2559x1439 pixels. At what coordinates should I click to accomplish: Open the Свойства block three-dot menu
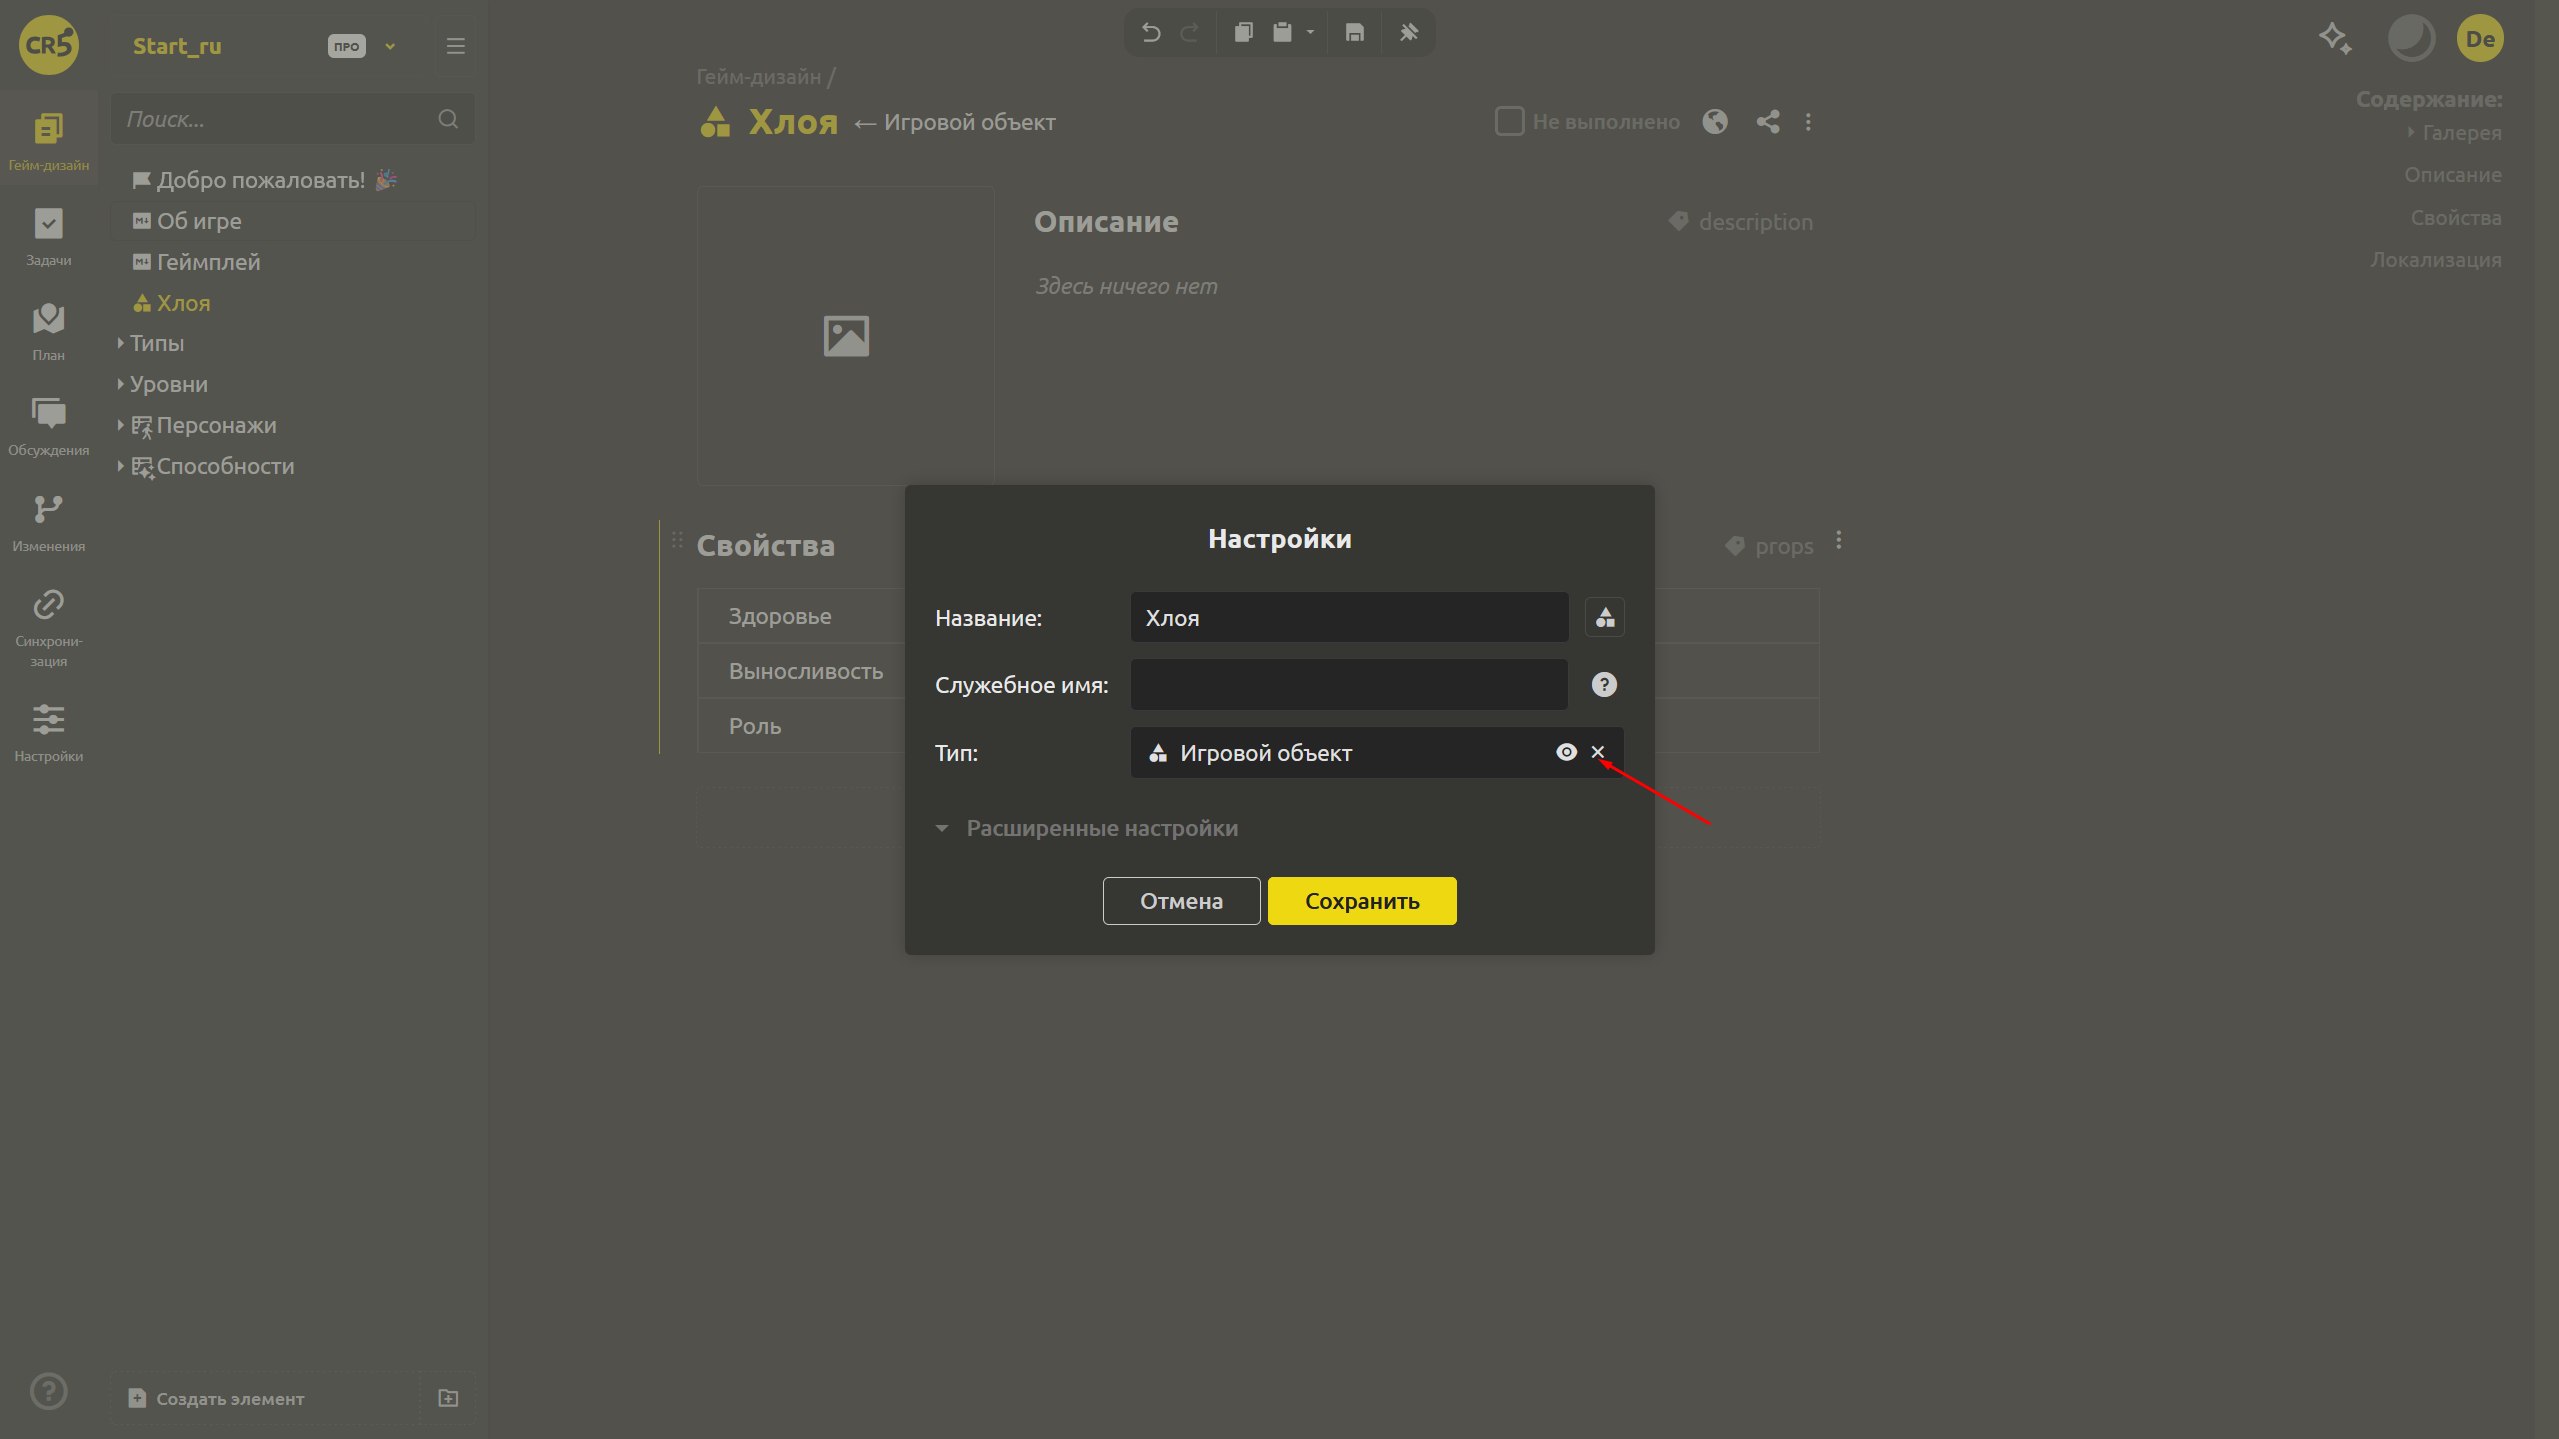click(x=1838, y=541)
